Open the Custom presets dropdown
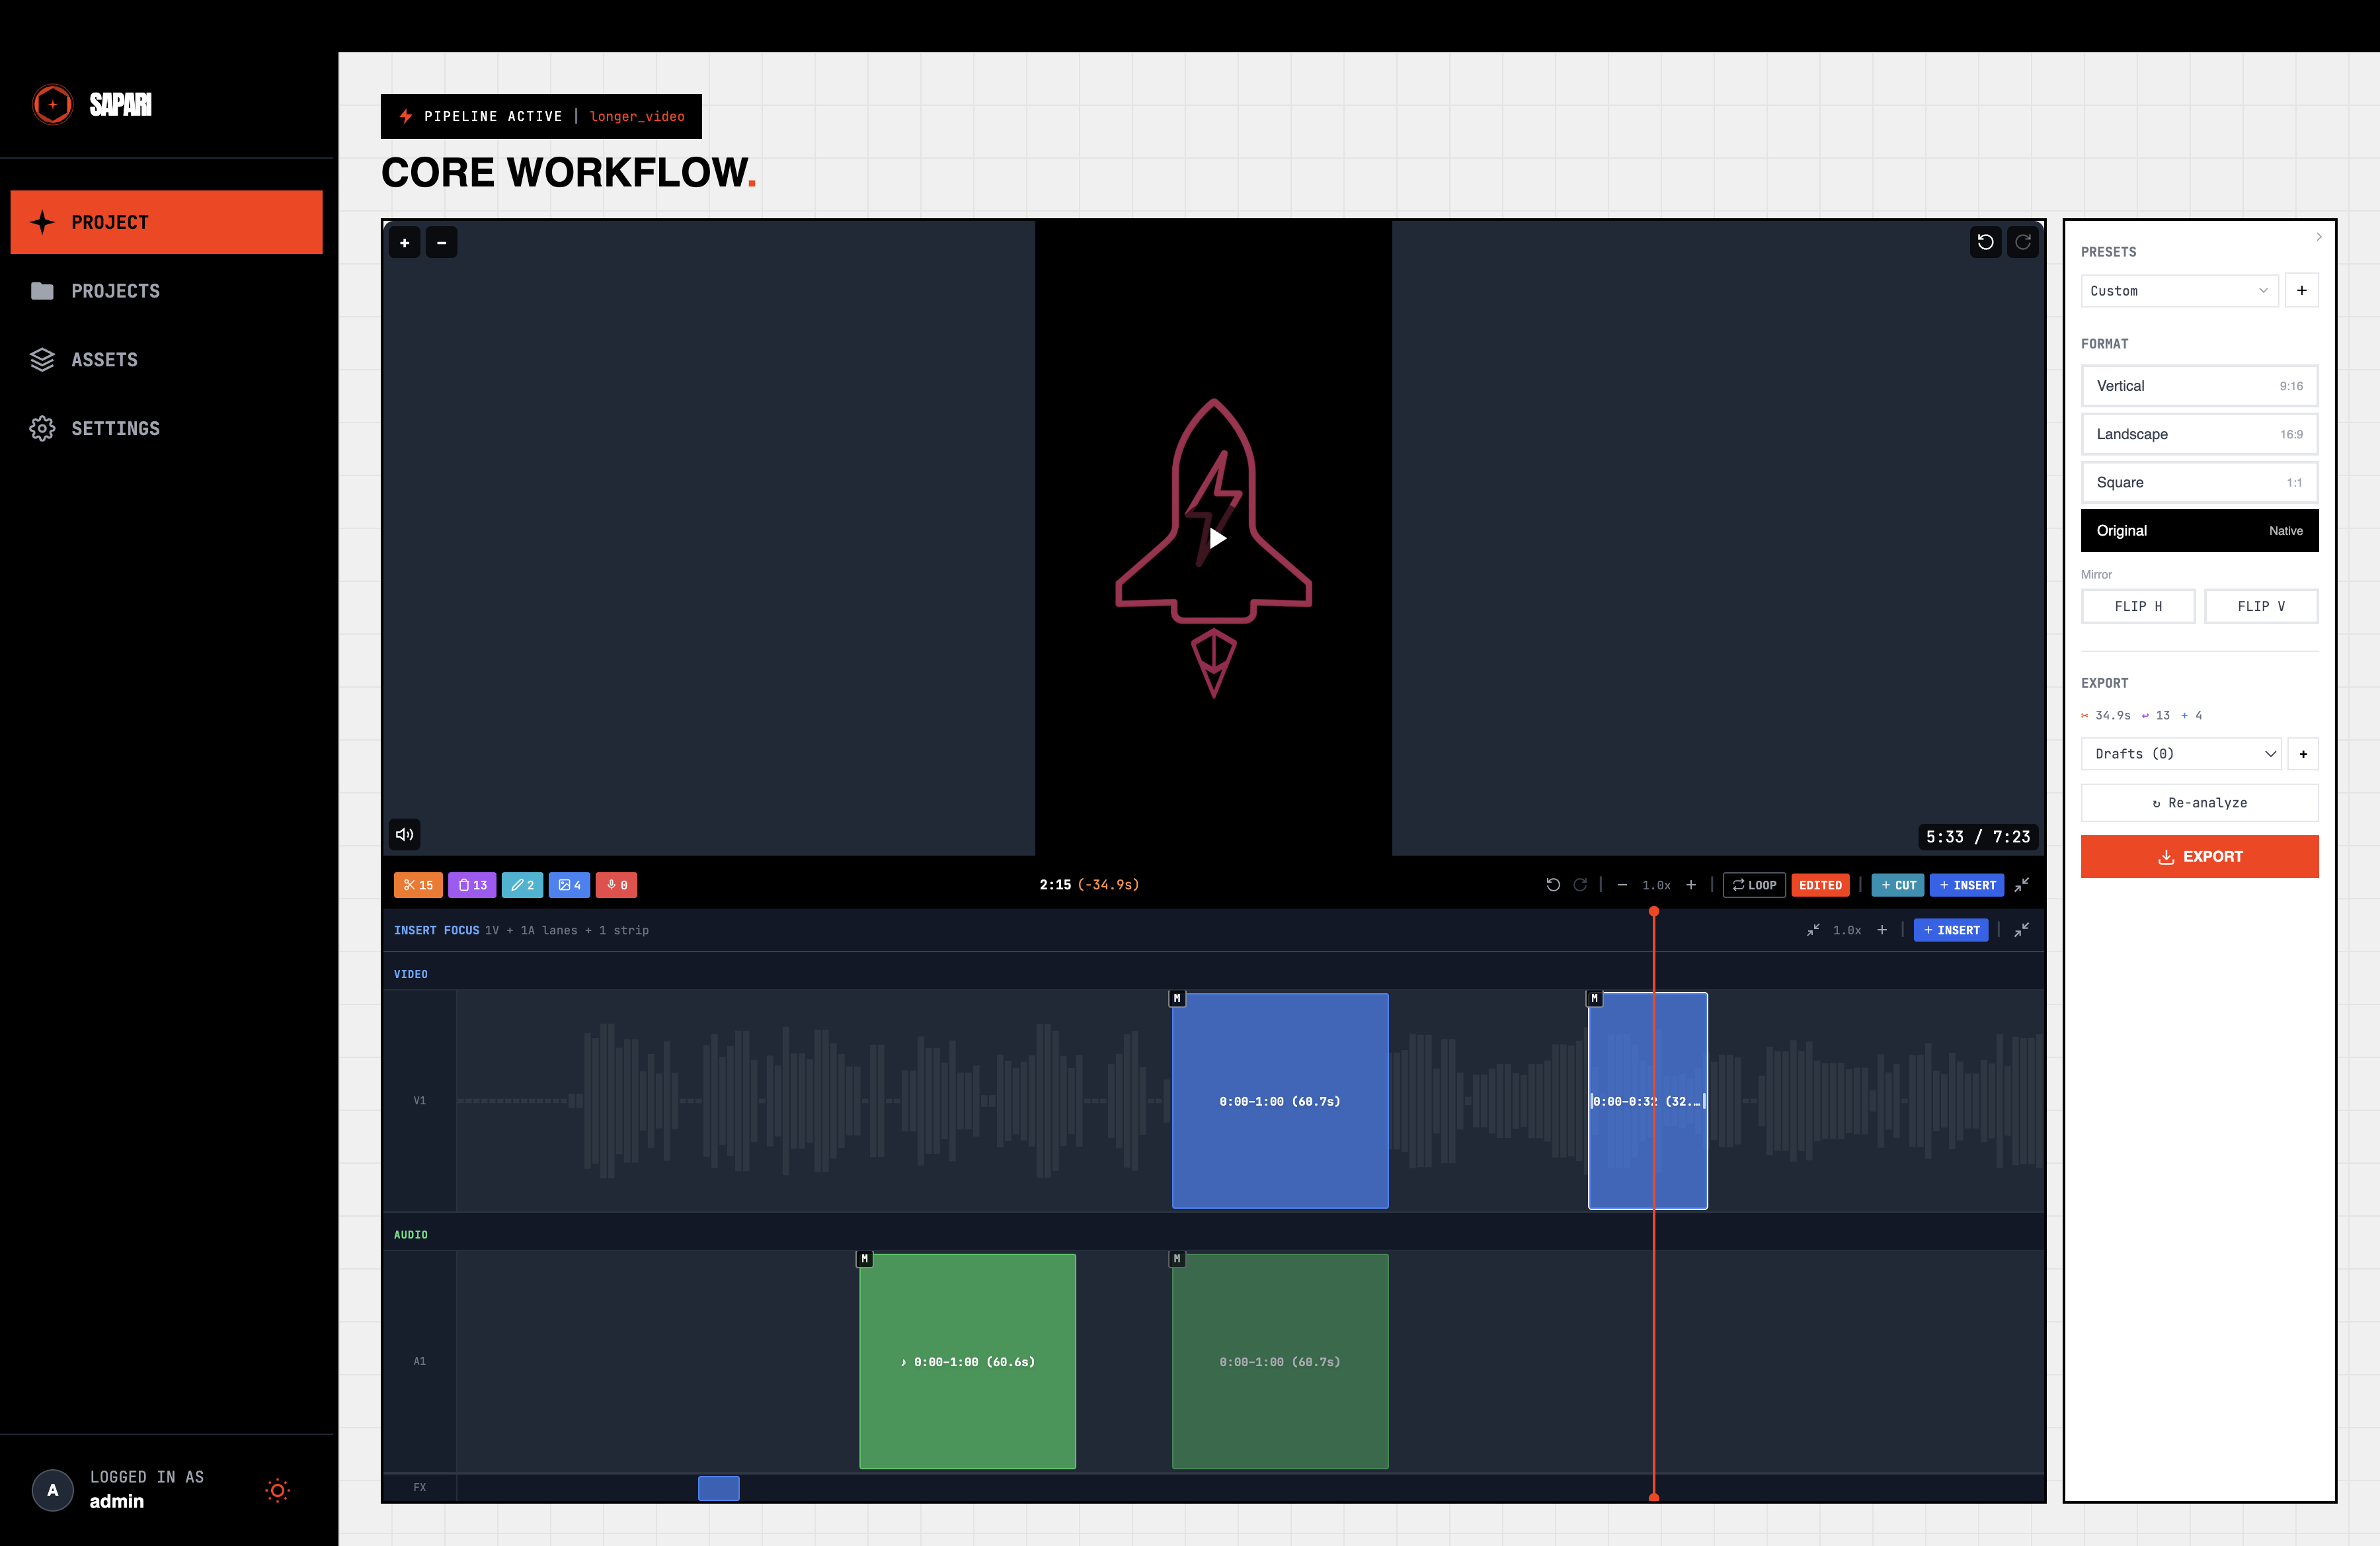Viewport: 2380px width, 1546px height. coord(2180,290)
